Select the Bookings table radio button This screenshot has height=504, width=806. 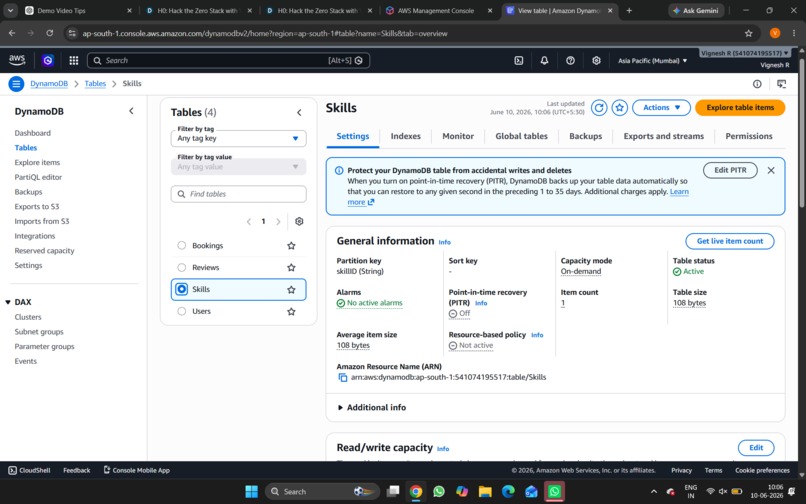tap(181, 245)
